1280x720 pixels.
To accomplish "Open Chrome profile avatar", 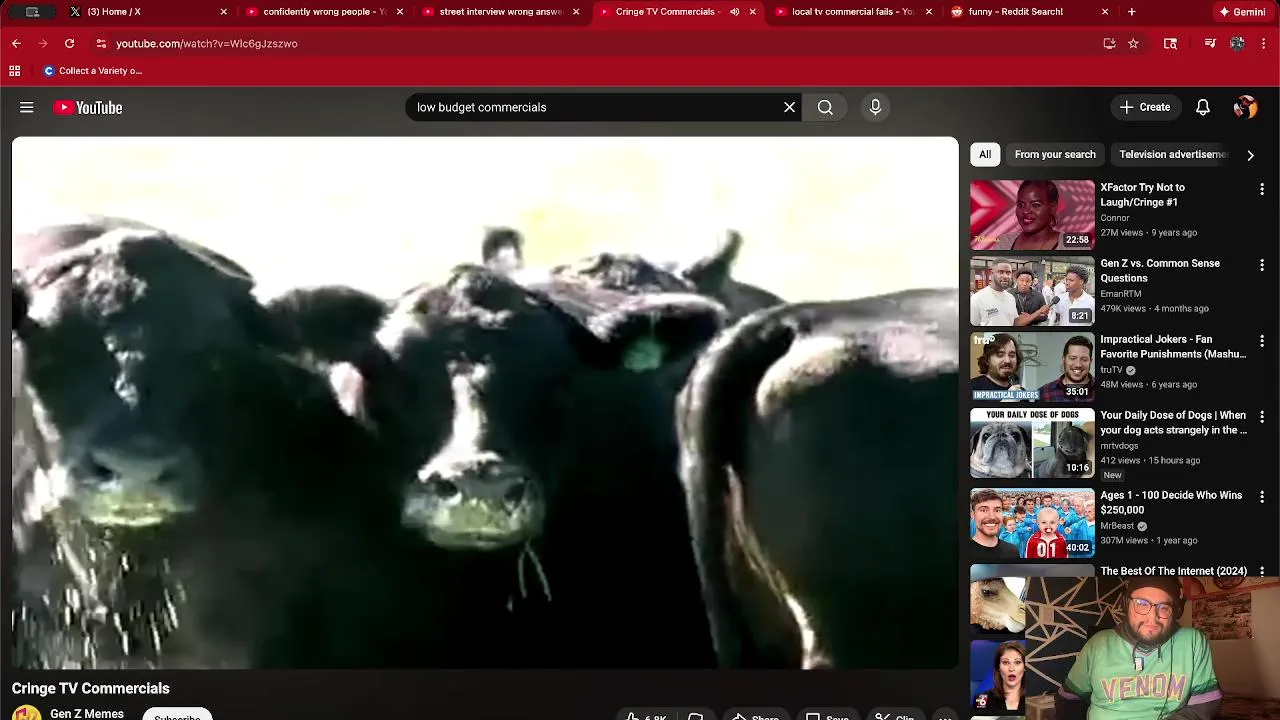I will click(x=1237, y=43).
